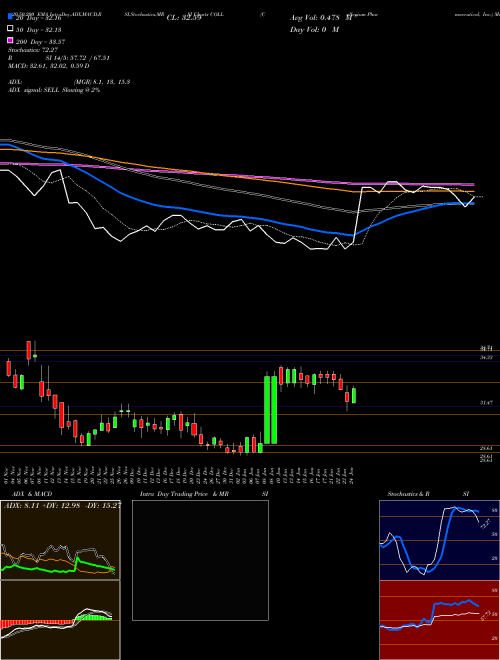Click the 31.47 price axis label
Image resolution: width=500 pixels, height=660 pixels.
coord(486,403)
